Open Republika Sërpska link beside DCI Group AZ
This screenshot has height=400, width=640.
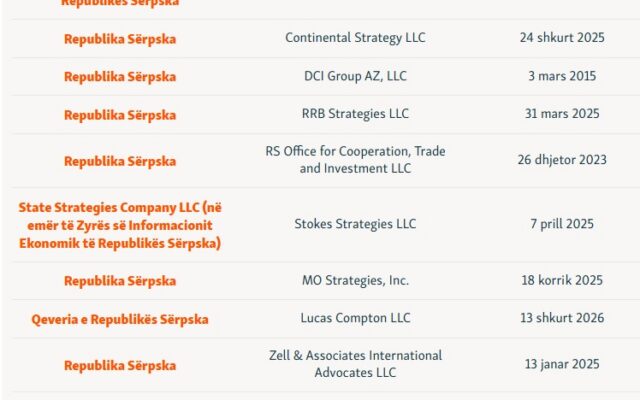(x=120, y=77)
